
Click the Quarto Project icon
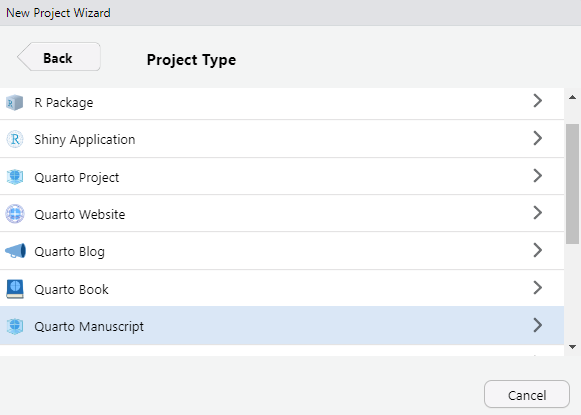click(15, 177)
